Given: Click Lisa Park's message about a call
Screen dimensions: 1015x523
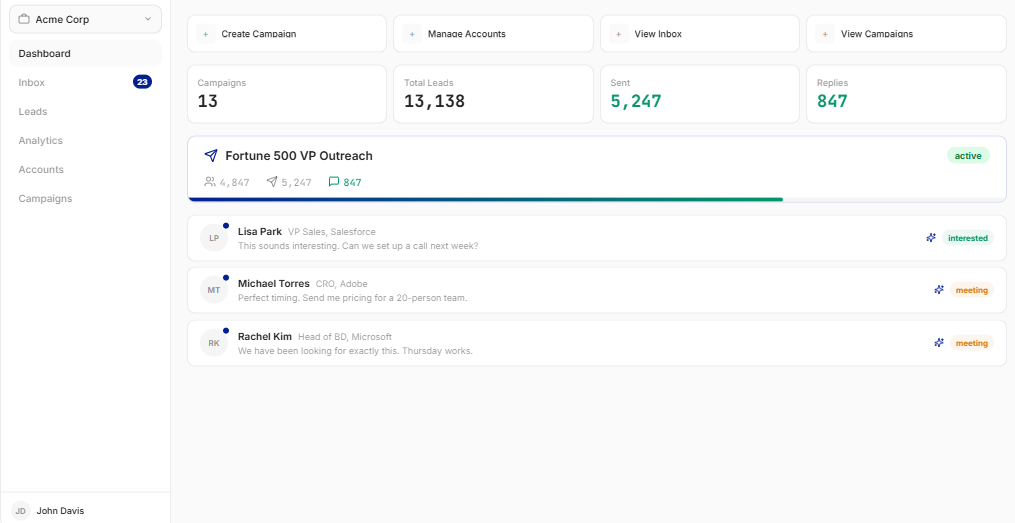Looking at the screenshot, I should pos(358,246).
